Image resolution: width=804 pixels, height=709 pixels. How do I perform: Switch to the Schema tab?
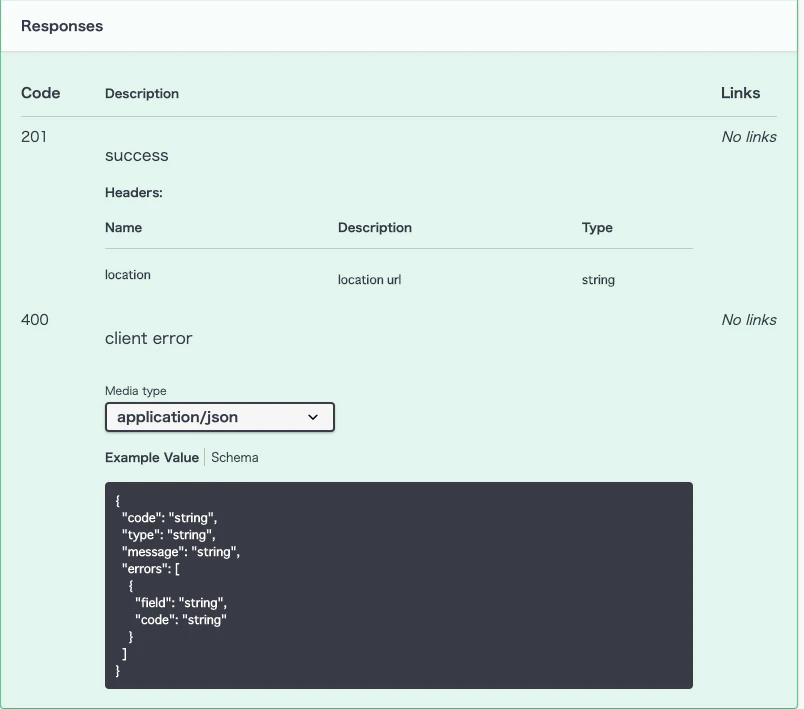click(235, 457)
